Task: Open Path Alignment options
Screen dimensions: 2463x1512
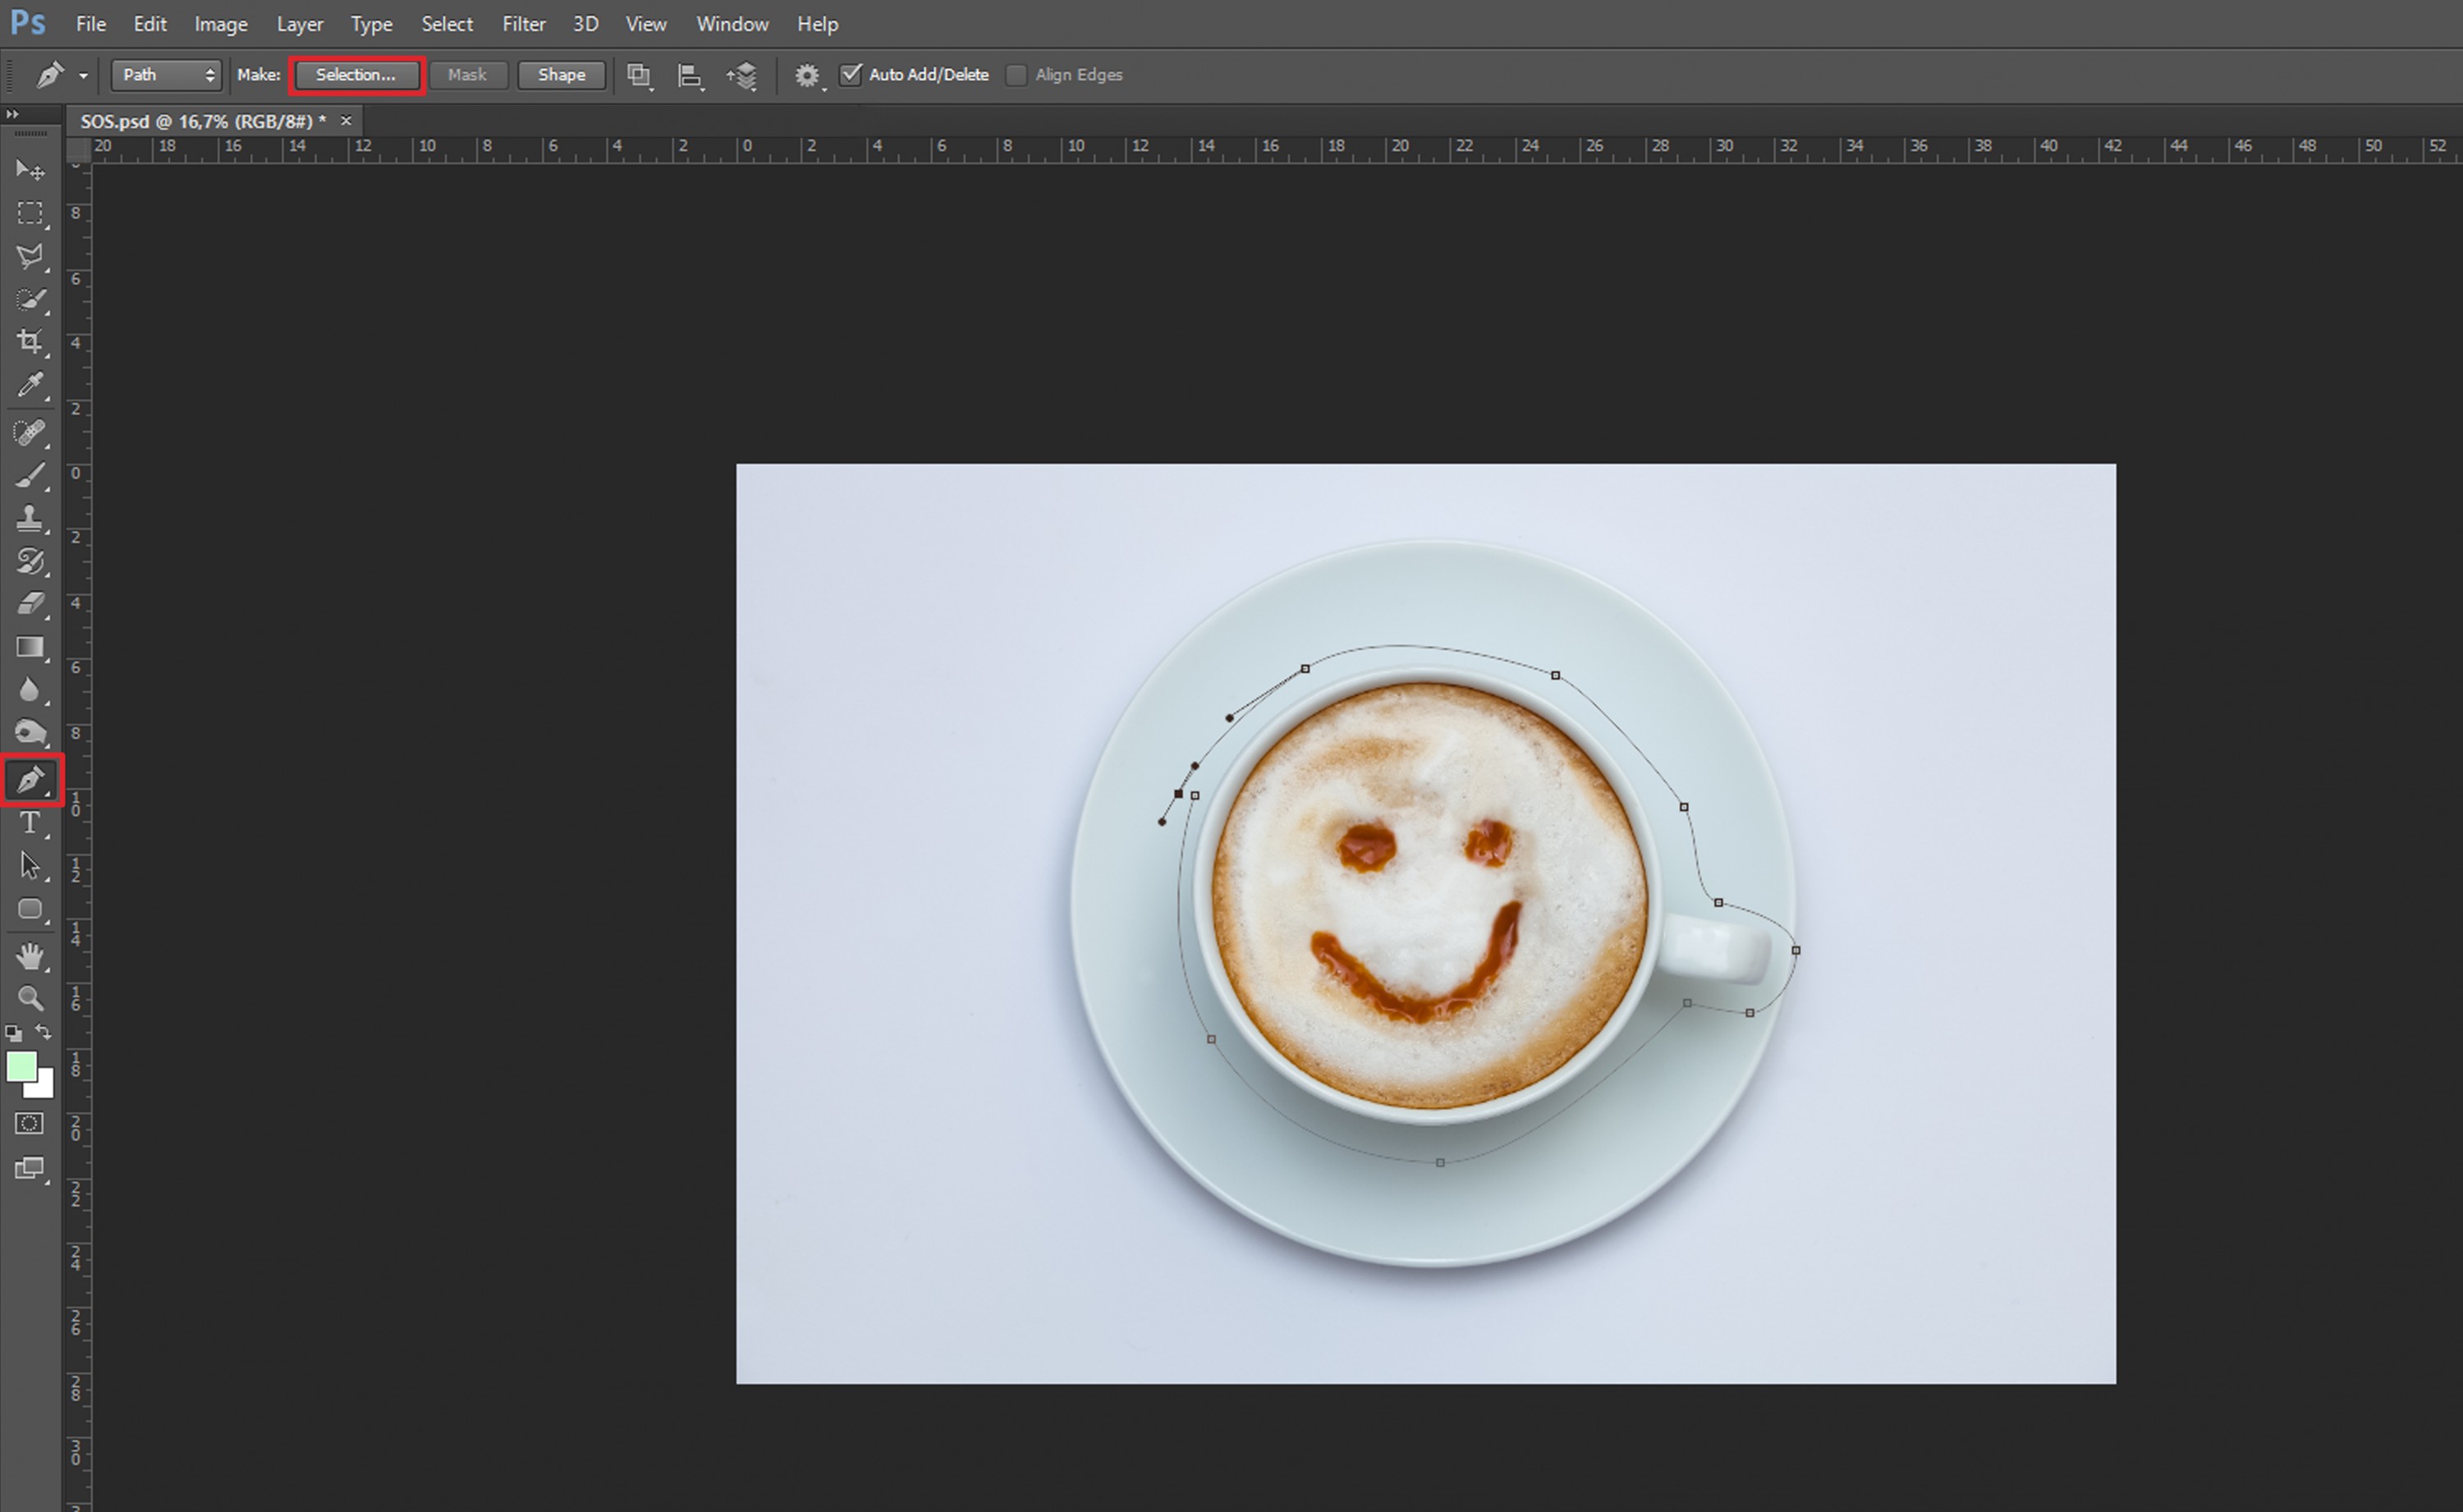Action: tap(690, 75)
